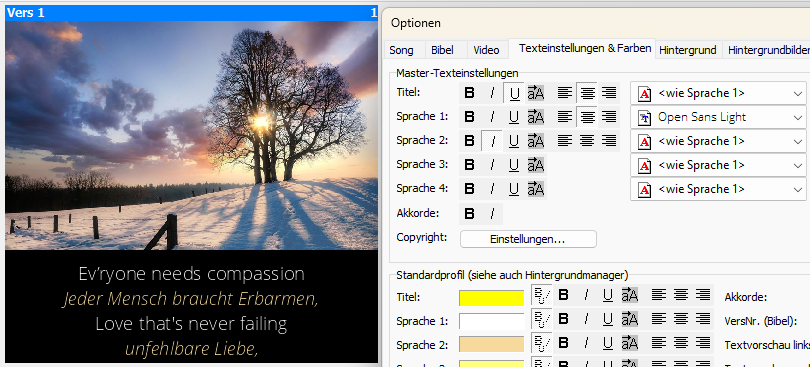The image size is (810, 367).
Task: Click the Vers 1 slide header bar
Action: coord(192,13)
